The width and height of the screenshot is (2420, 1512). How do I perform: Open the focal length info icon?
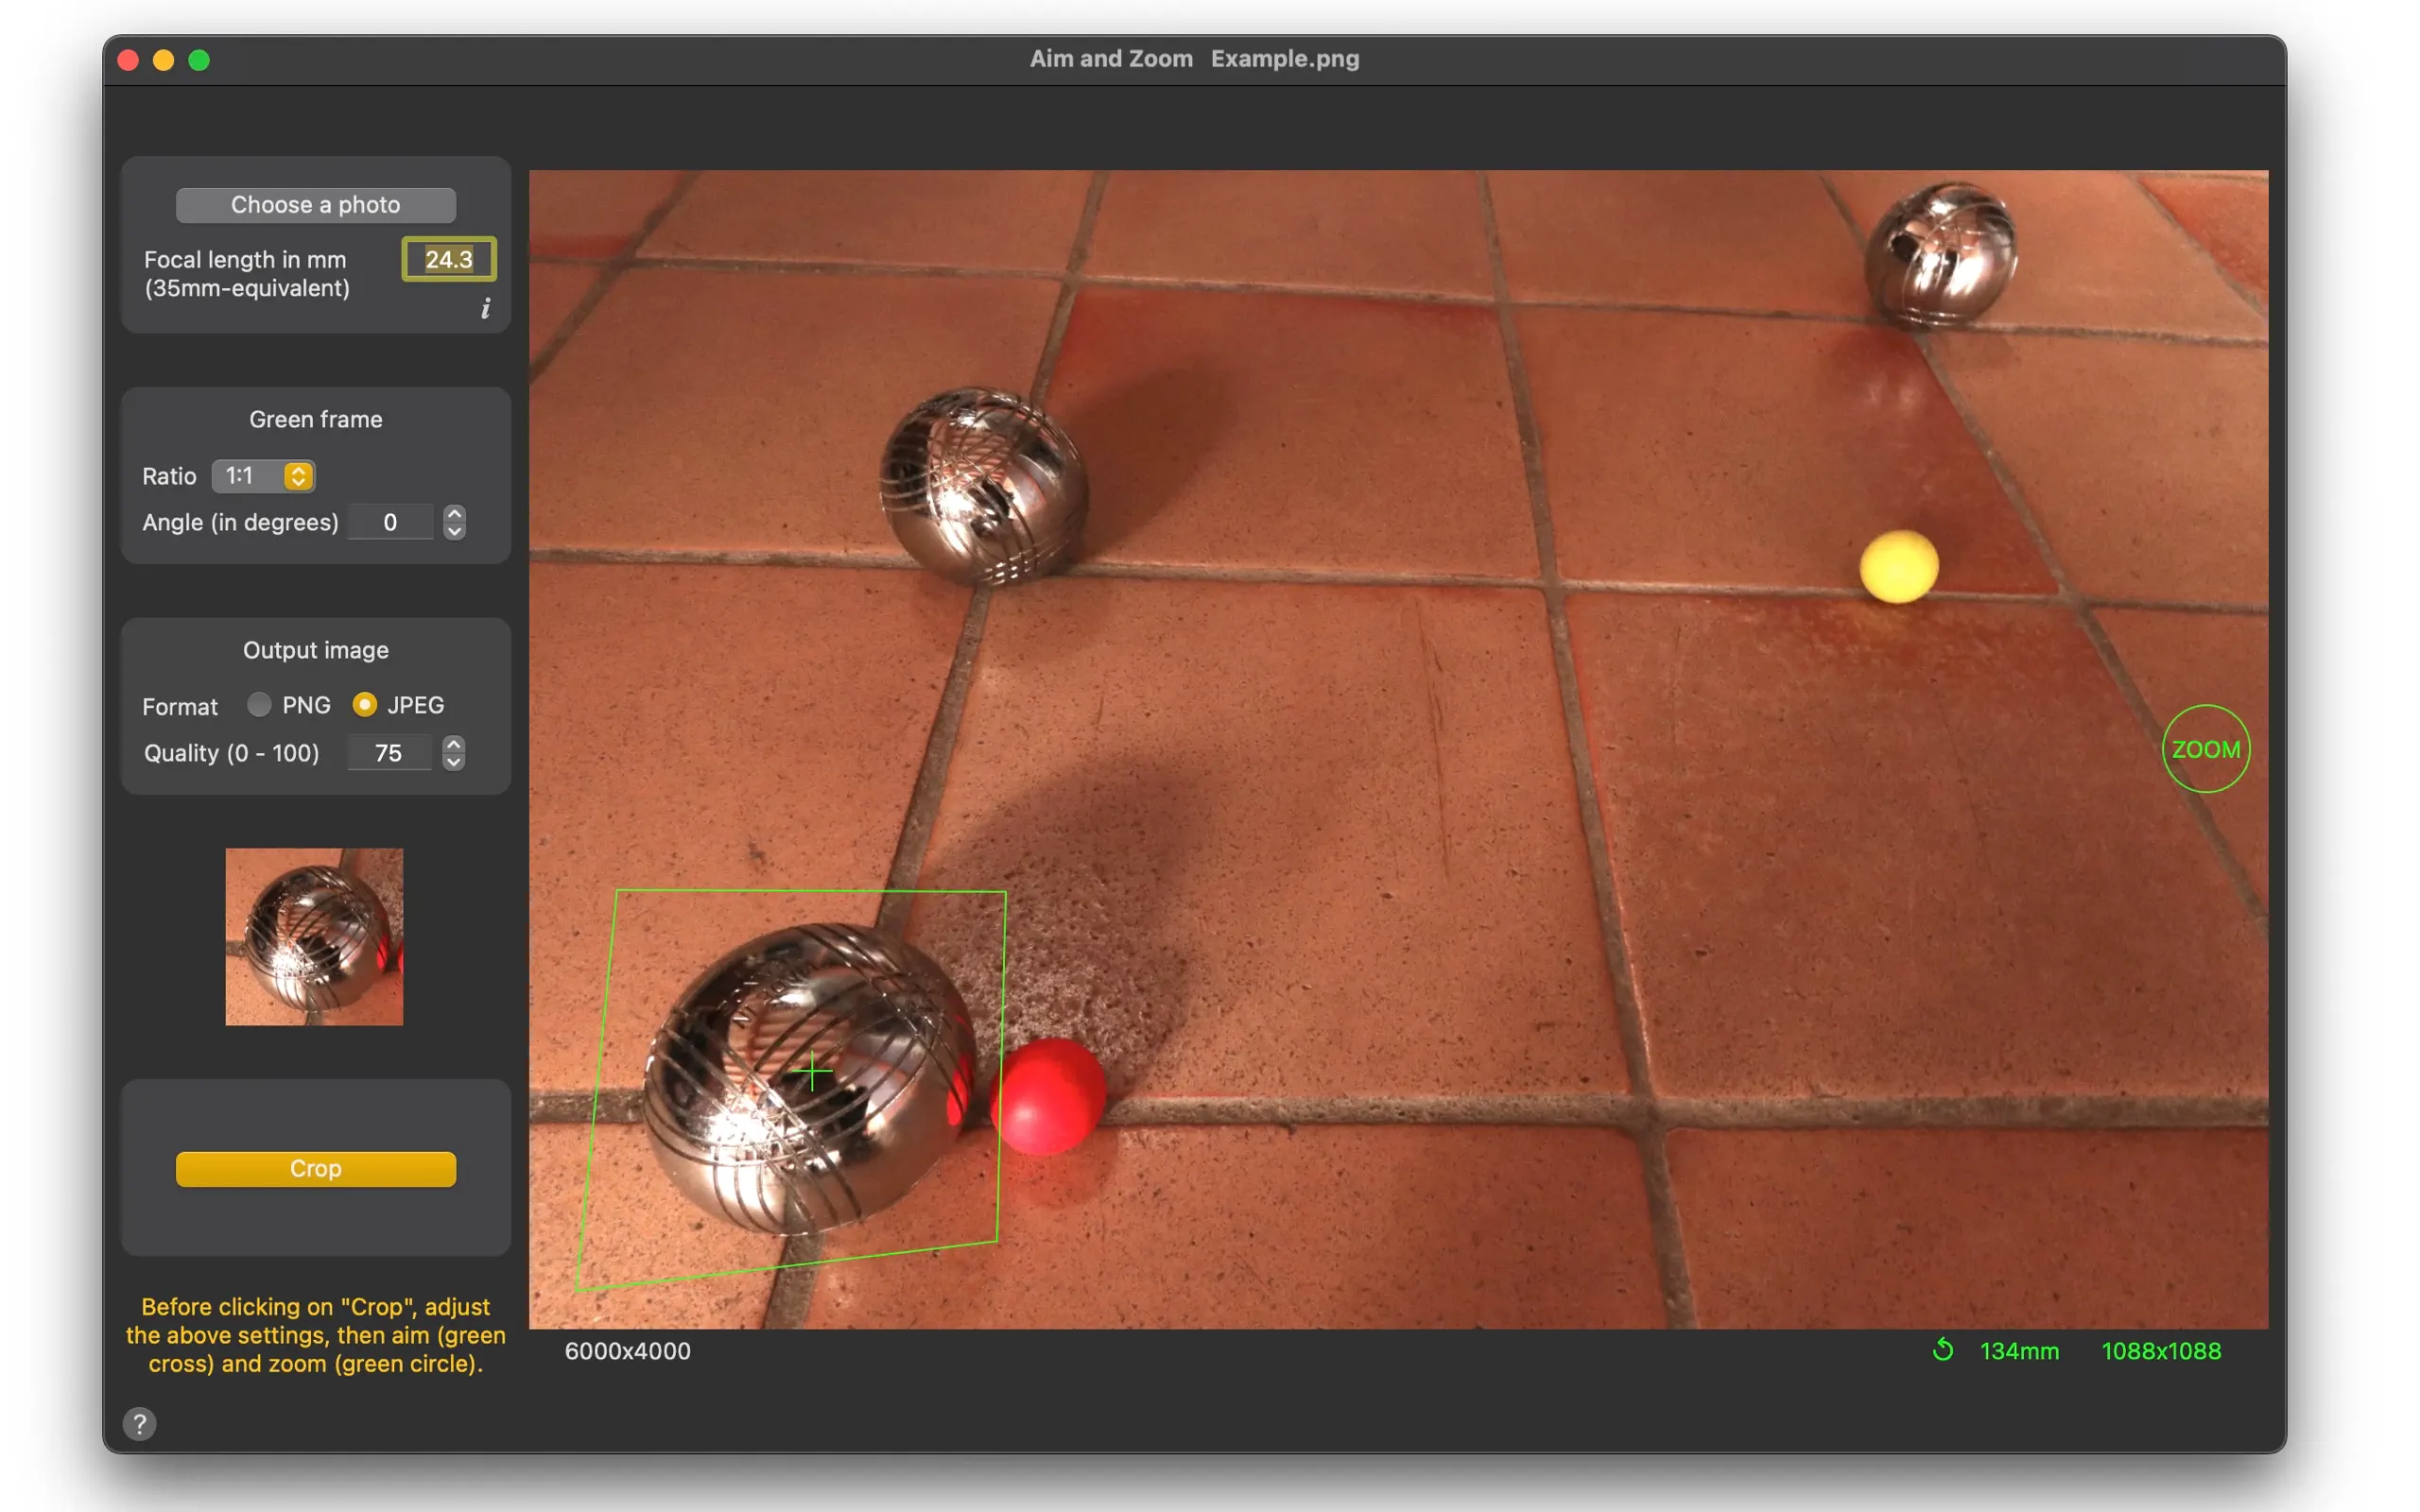pyautogui.click(x=486, y=308)
